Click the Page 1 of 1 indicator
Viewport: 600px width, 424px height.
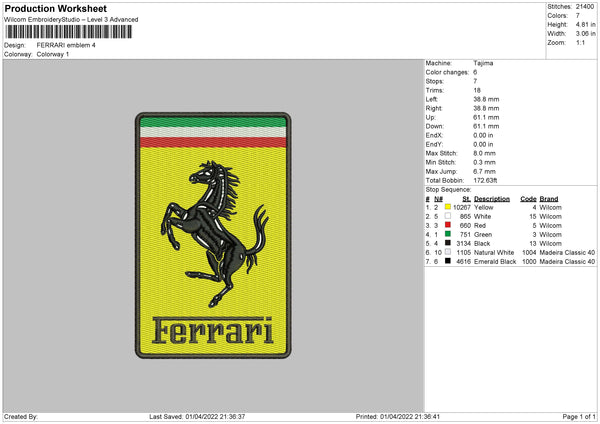pos(579,417)
